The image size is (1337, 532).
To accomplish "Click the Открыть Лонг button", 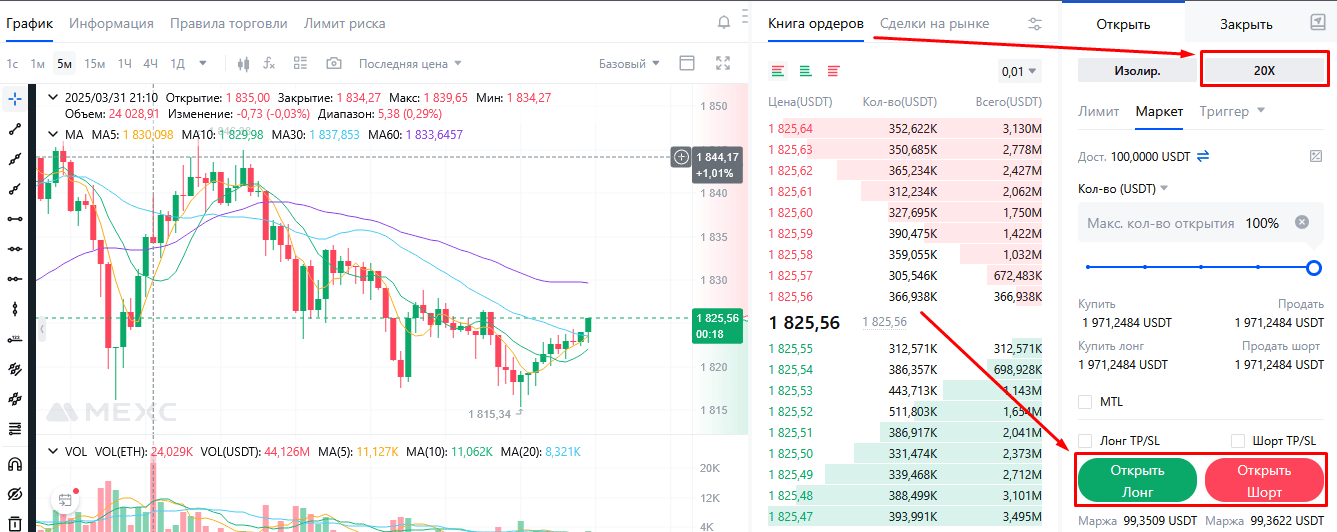I will click(x=1137, y=480).
